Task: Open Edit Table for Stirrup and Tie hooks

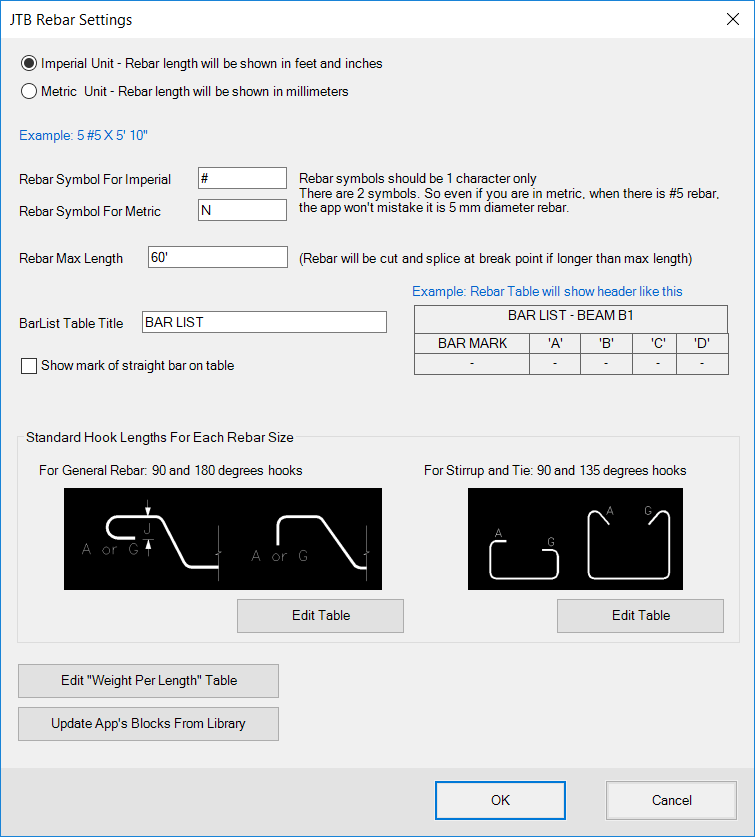Action: click(640, 615)
